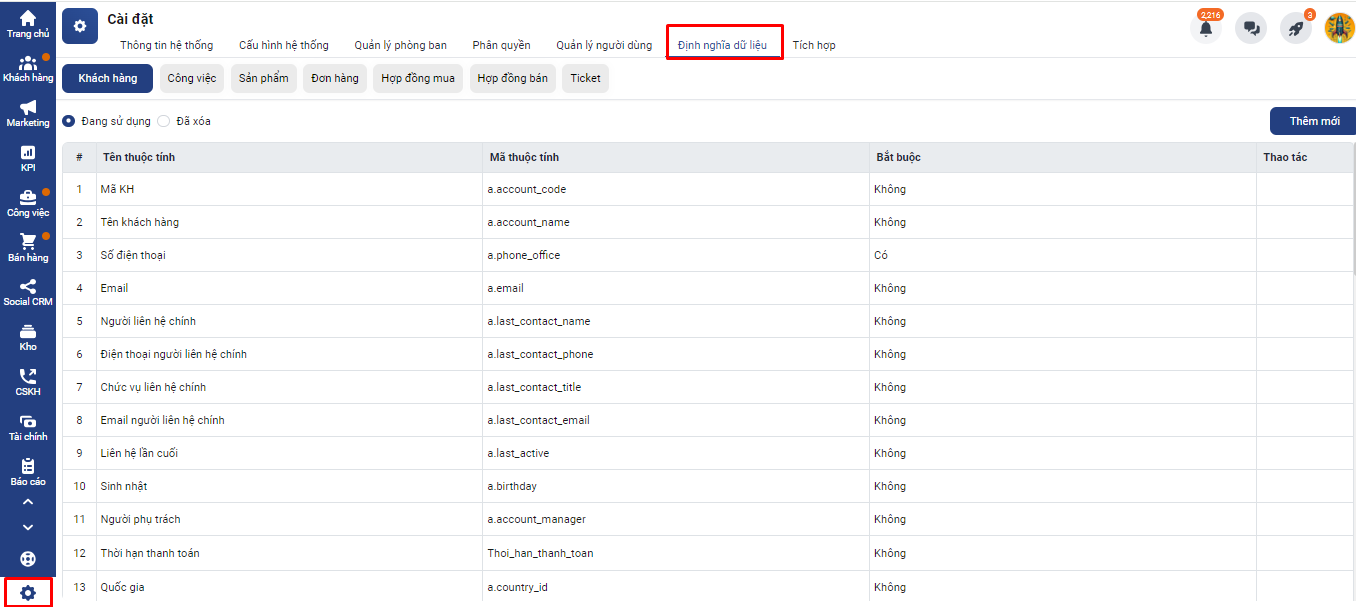
Task: Select the Đã xóa radio button
Action: click(x=164, y=121)
